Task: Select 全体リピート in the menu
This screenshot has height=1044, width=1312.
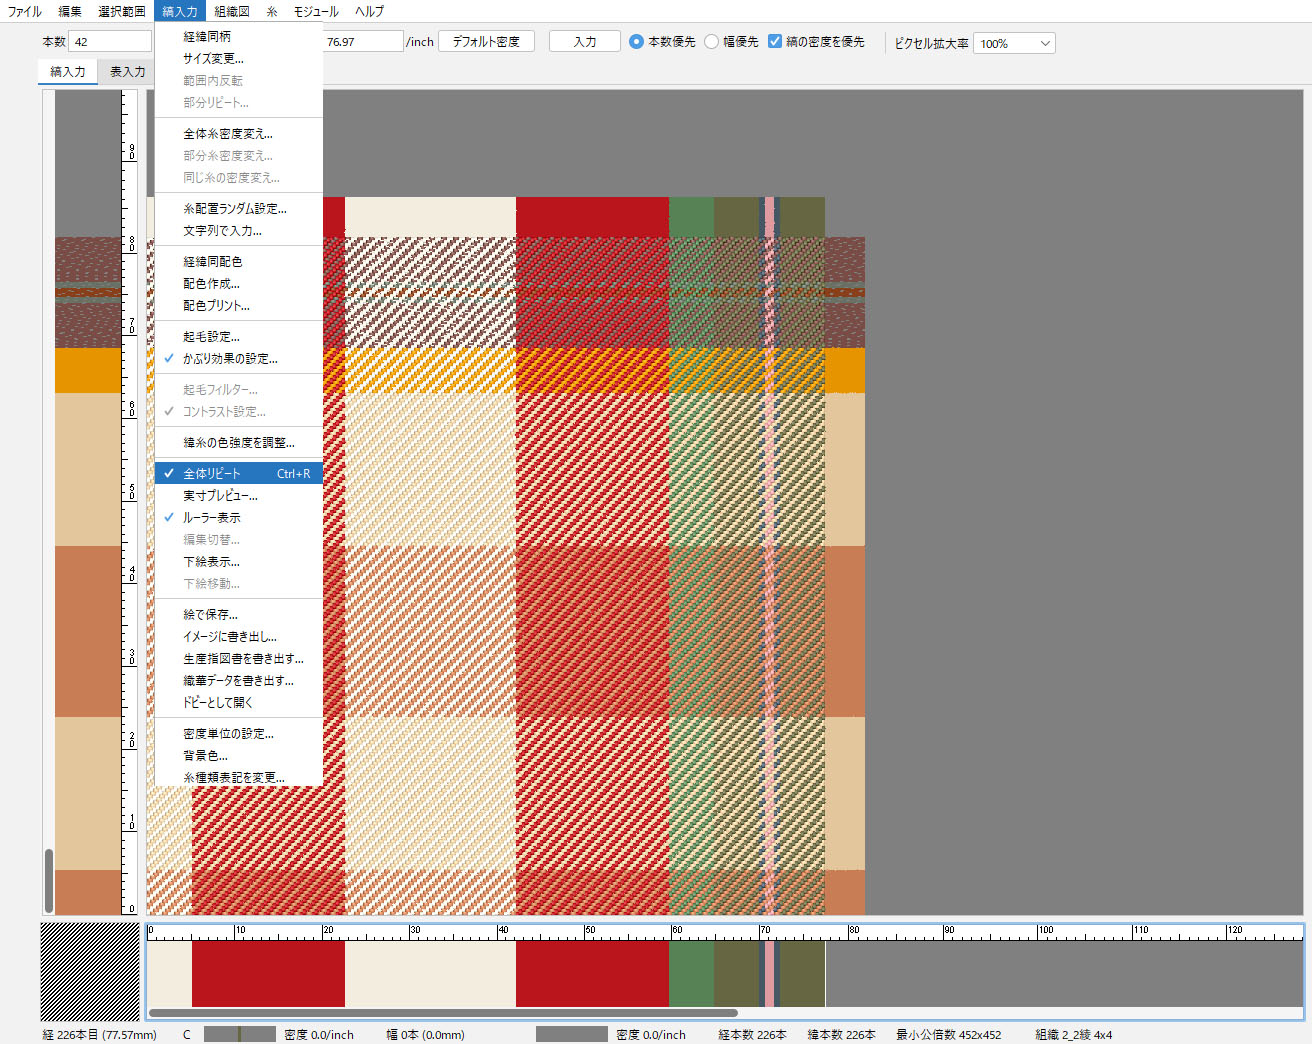Action: [x=212, y=474]
